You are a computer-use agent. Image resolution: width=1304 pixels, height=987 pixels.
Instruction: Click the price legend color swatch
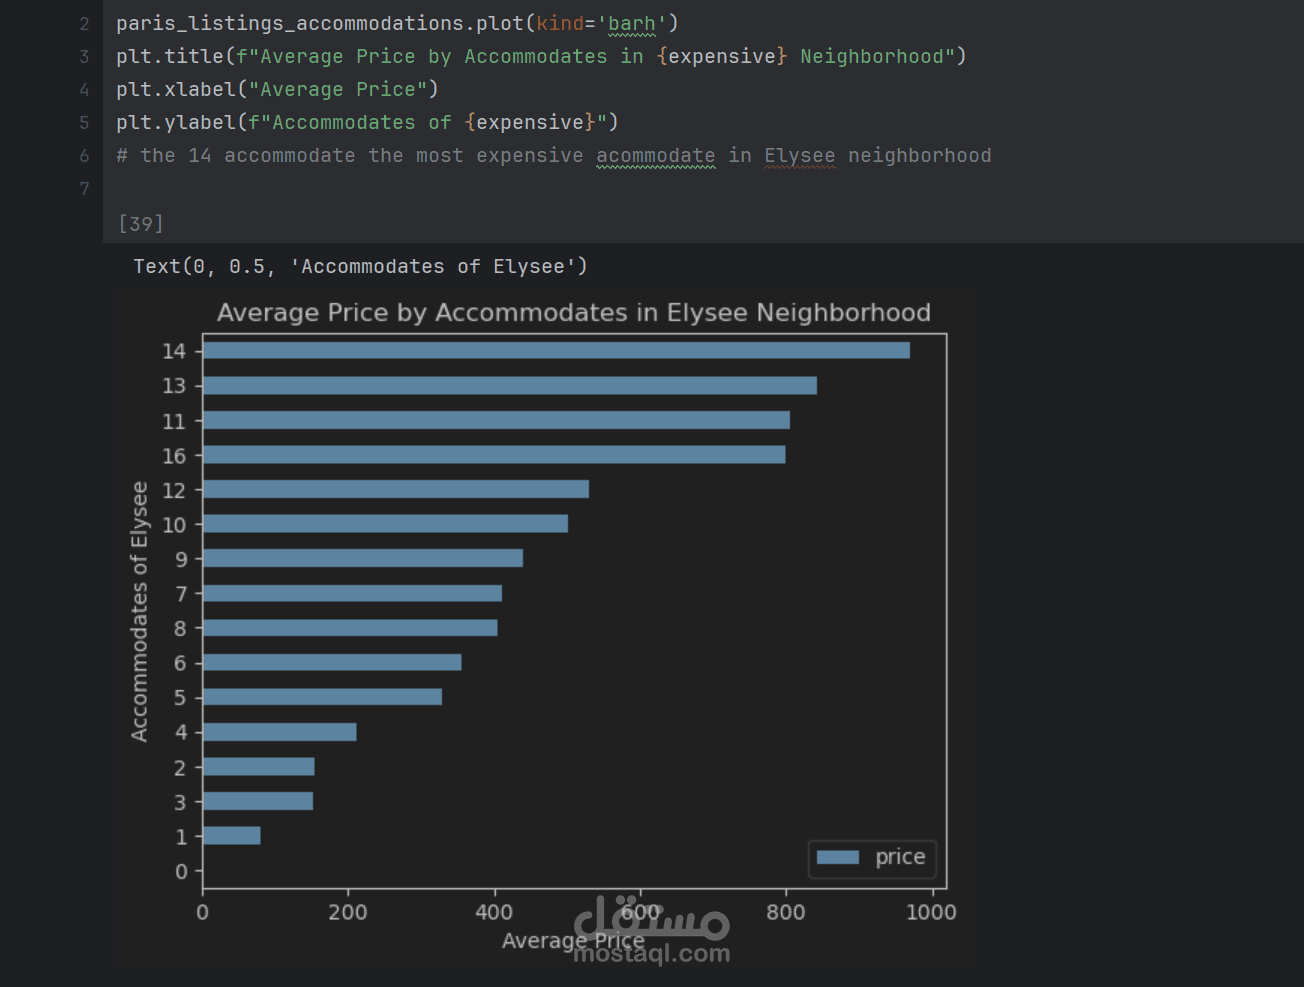pos(838,857)
